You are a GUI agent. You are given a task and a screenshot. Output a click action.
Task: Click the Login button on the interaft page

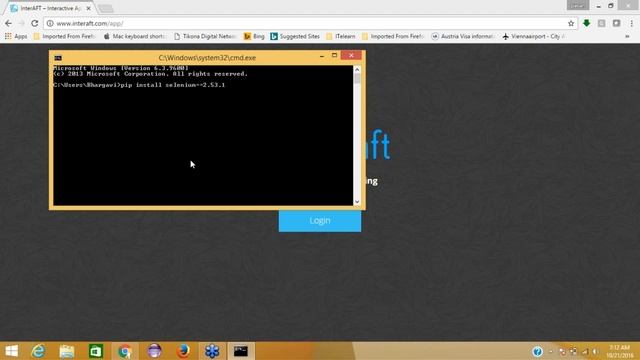pyautogui.click(x=320, y=221)
